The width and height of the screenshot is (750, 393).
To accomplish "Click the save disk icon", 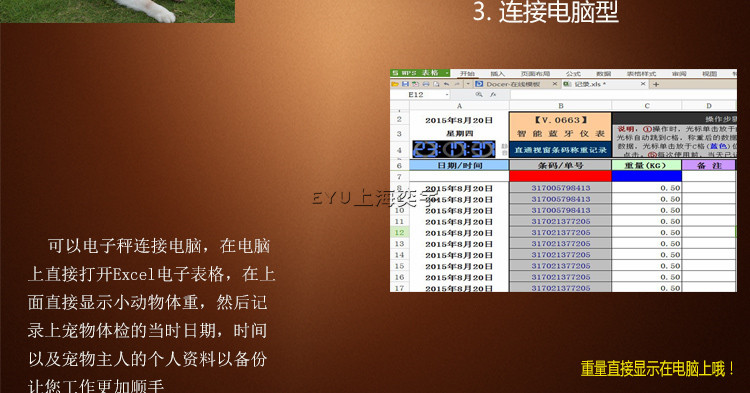I will click(405, 84).
